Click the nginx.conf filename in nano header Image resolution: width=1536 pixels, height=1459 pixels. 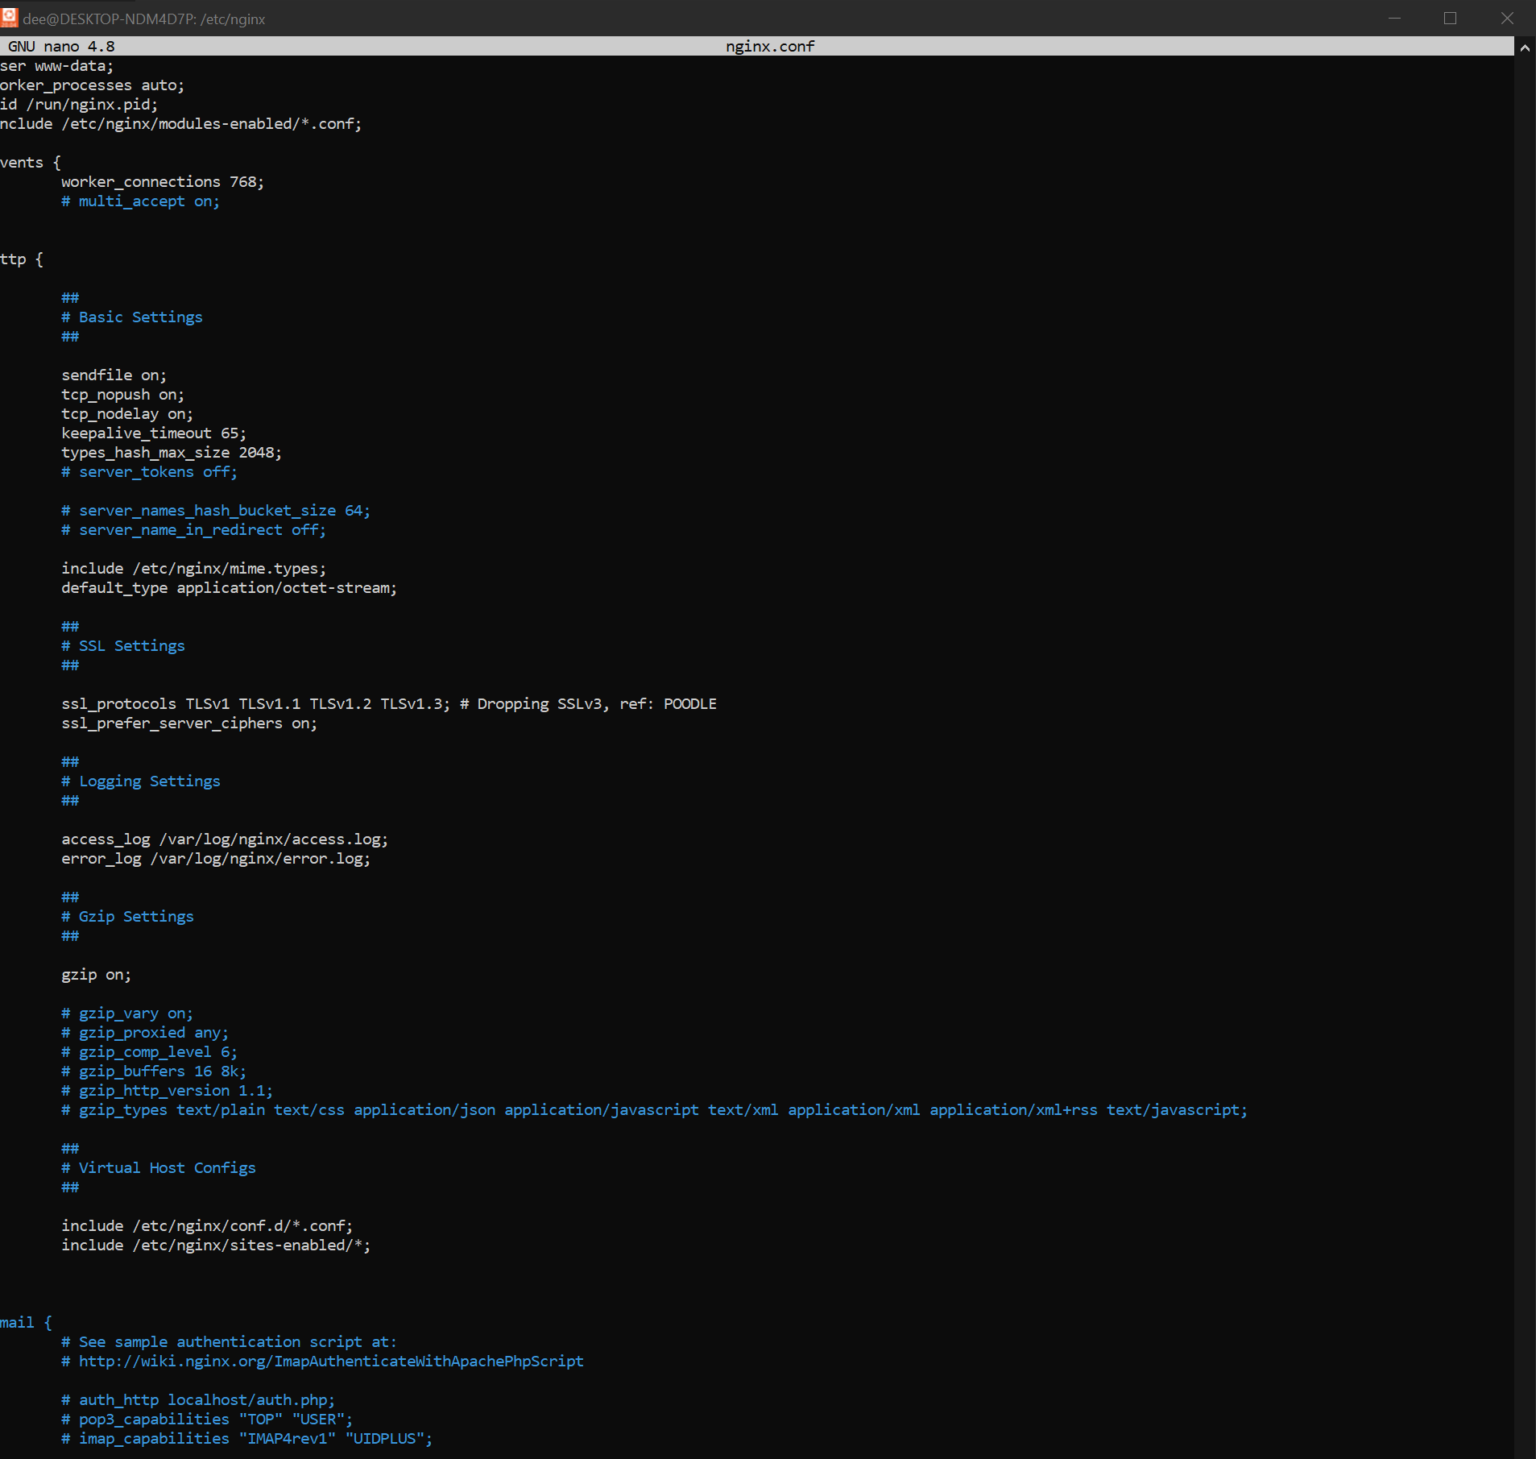pos(769,46)
